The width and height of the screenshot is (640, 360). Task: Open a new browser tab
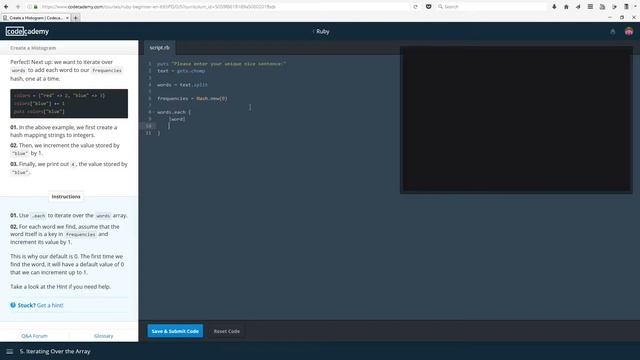coord(76,18)
